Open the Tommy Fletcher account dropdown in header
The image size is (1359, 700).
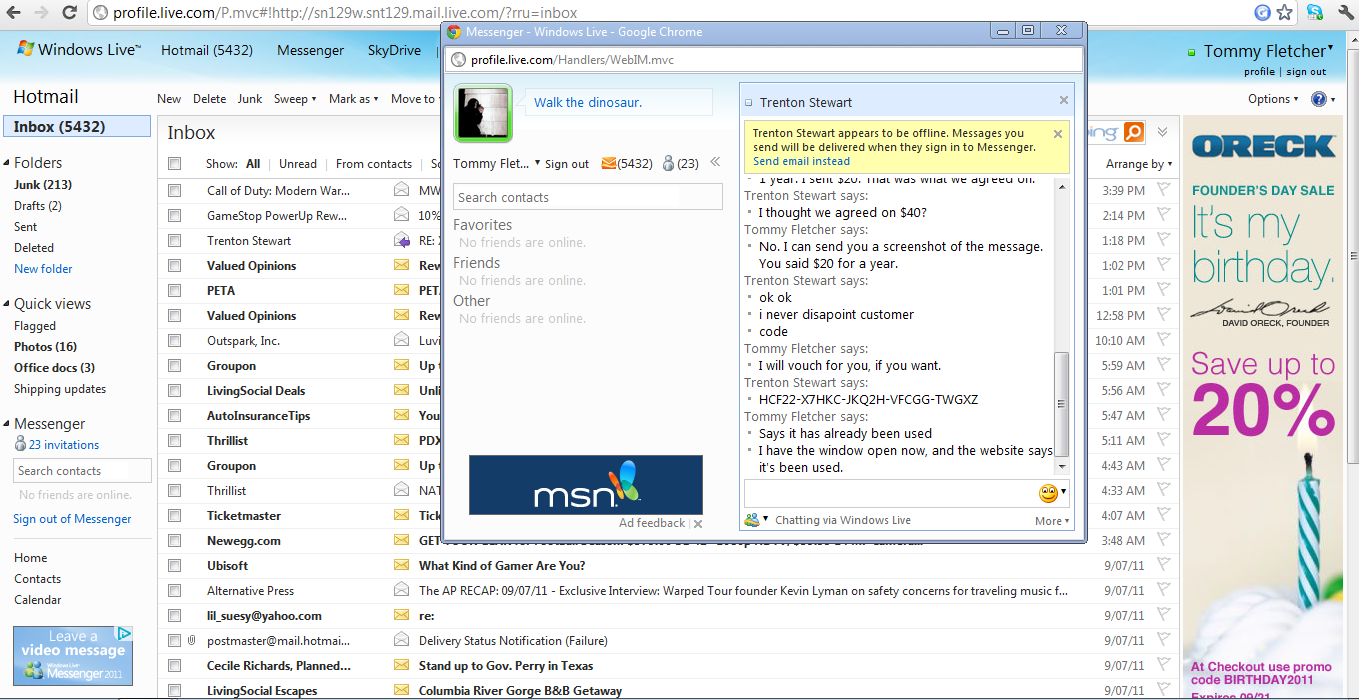(x=1268, y=50)
